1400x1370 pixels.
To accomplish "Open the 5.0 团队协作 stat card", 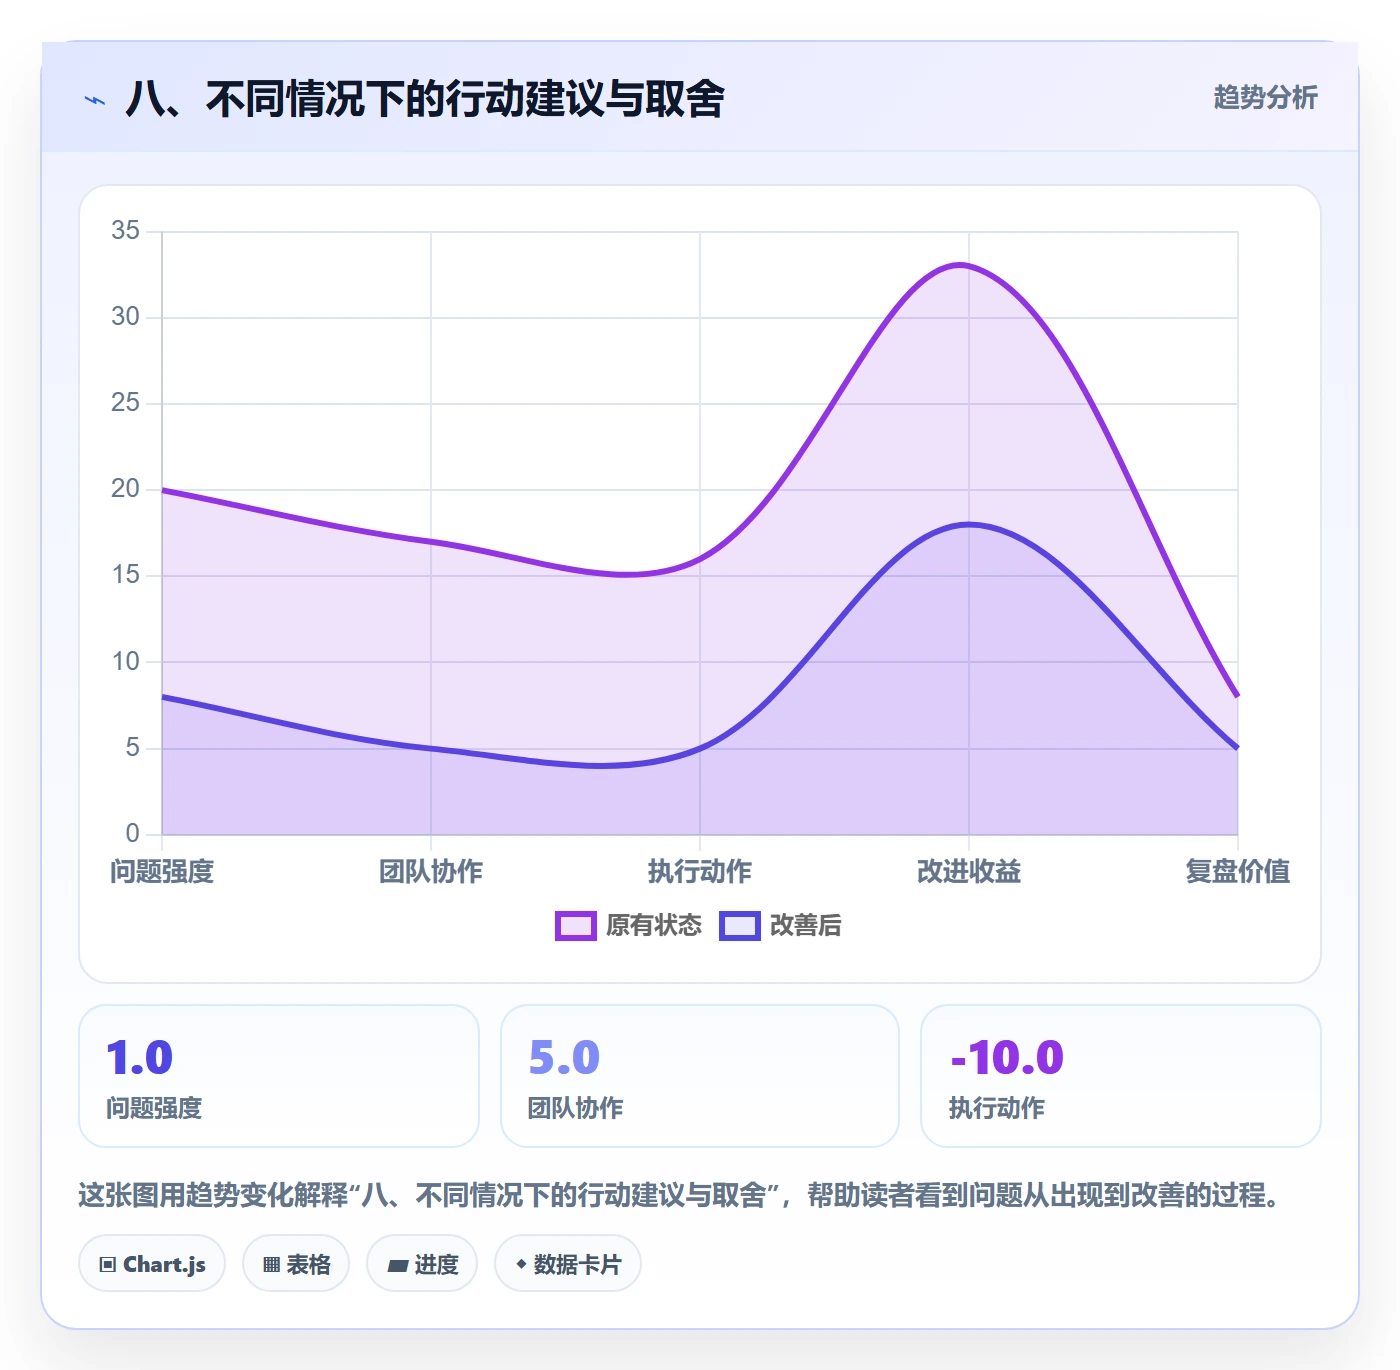I will 700,1076.
